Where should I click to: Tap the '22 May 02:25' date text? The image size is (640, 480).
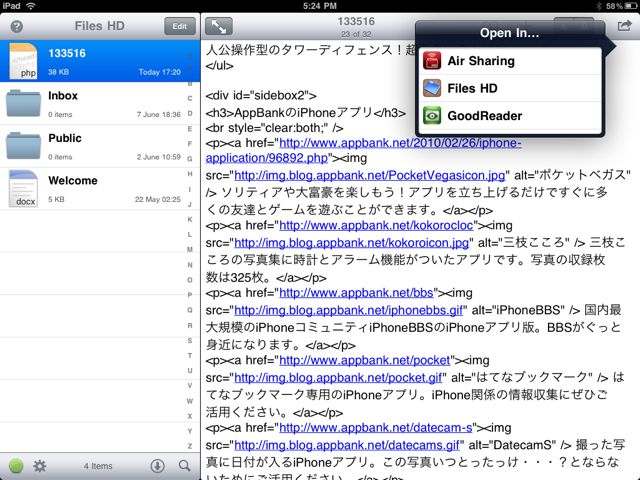click(x=158, y=199)
